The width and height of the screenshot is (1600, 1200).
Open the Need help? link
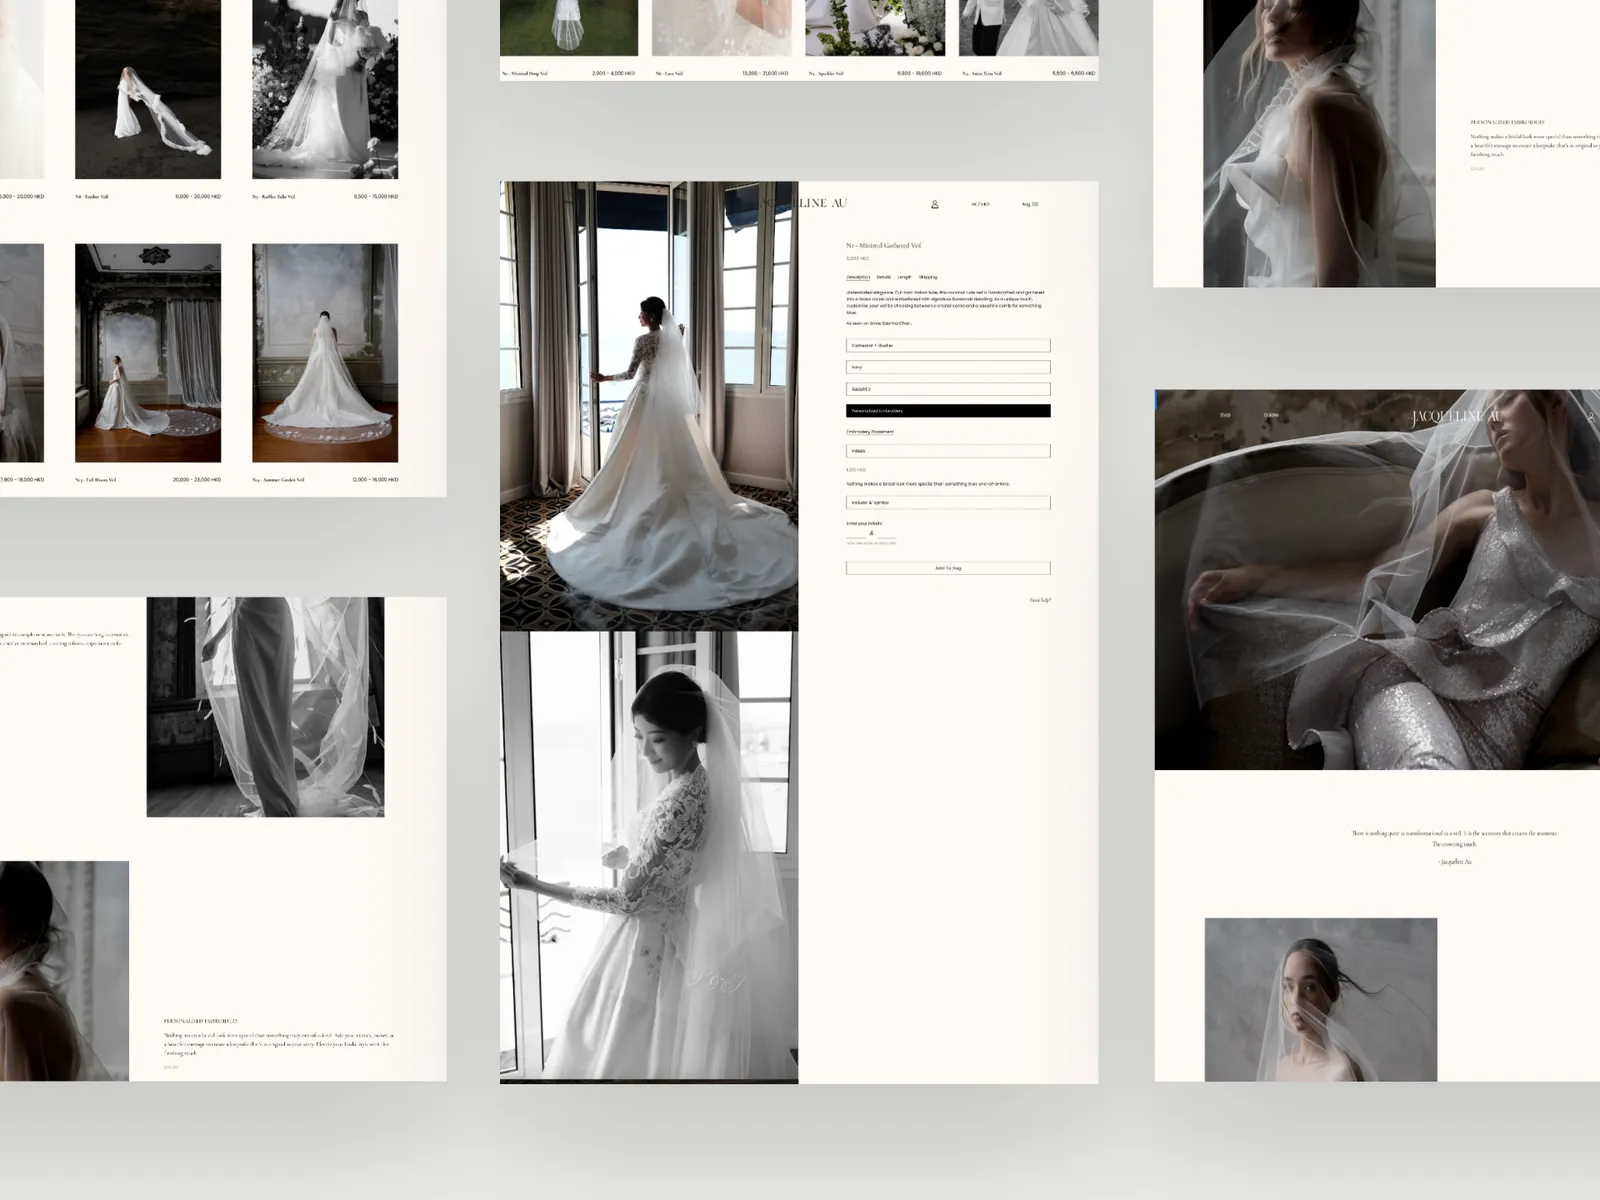click(x=1040, y=600)
